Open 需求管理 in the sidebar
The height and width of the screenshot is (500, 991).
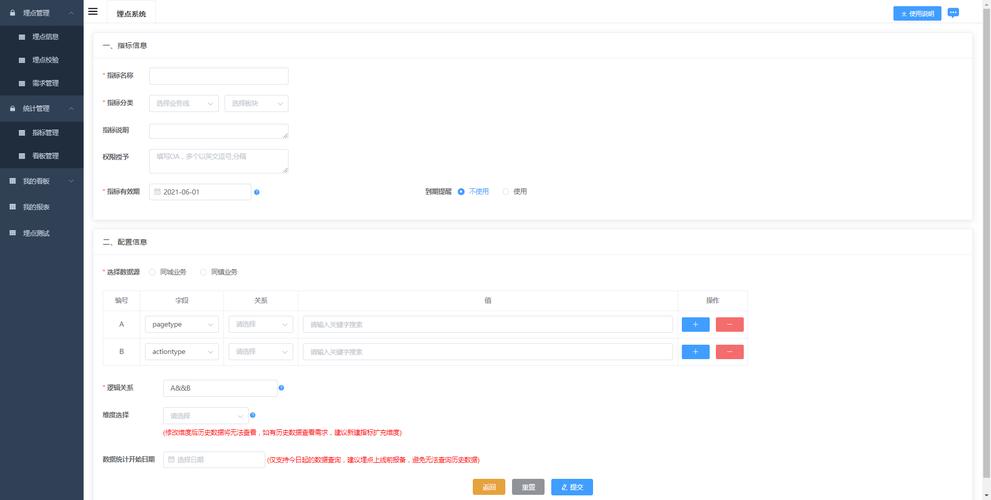pos(42,83)
